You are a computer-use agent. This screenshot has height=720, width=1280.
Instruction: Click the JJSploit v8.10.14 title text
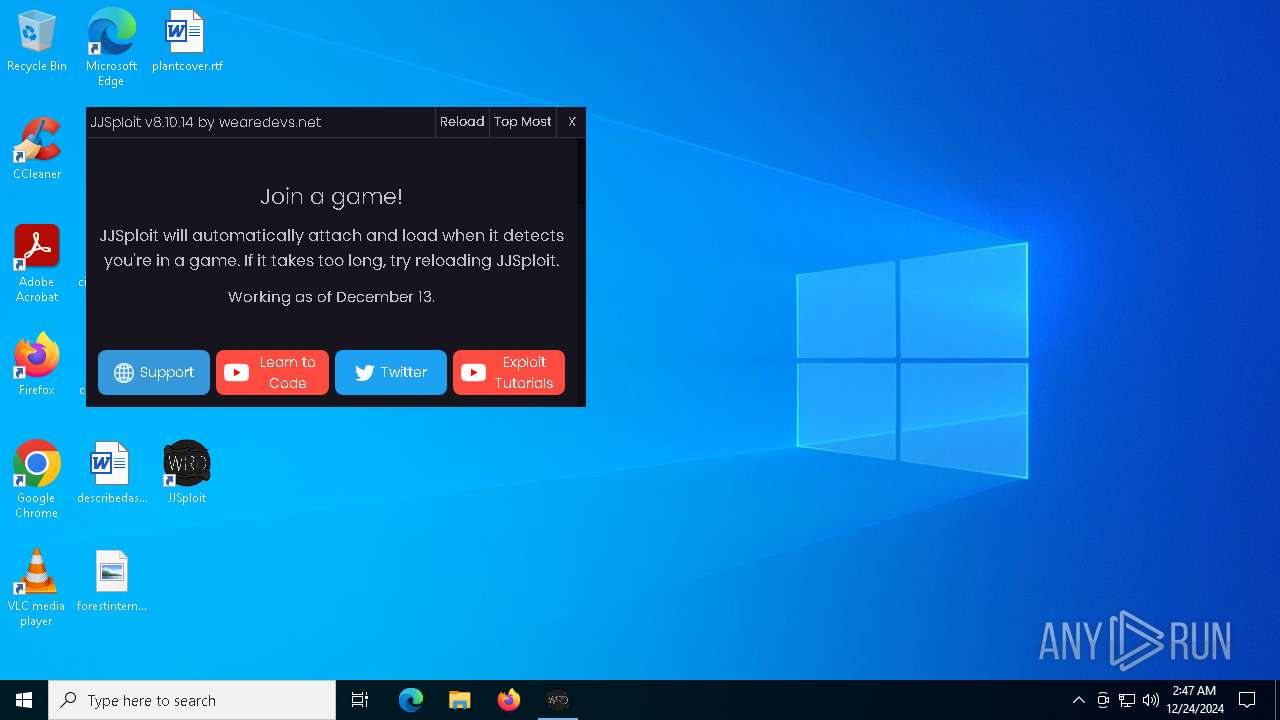click(x=206, y=122)
